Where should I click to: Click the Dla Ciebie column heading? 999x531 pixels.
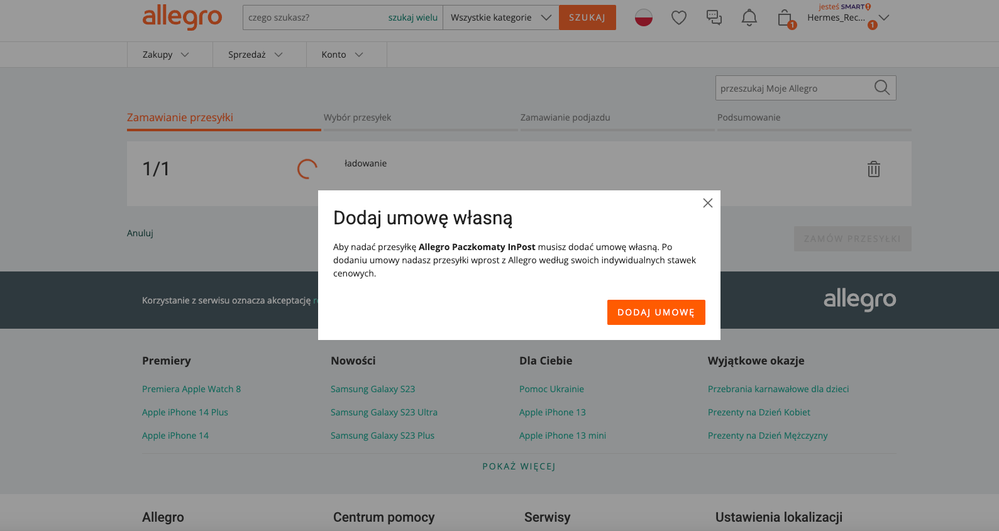pyautogui.click(x=545, y=361)
